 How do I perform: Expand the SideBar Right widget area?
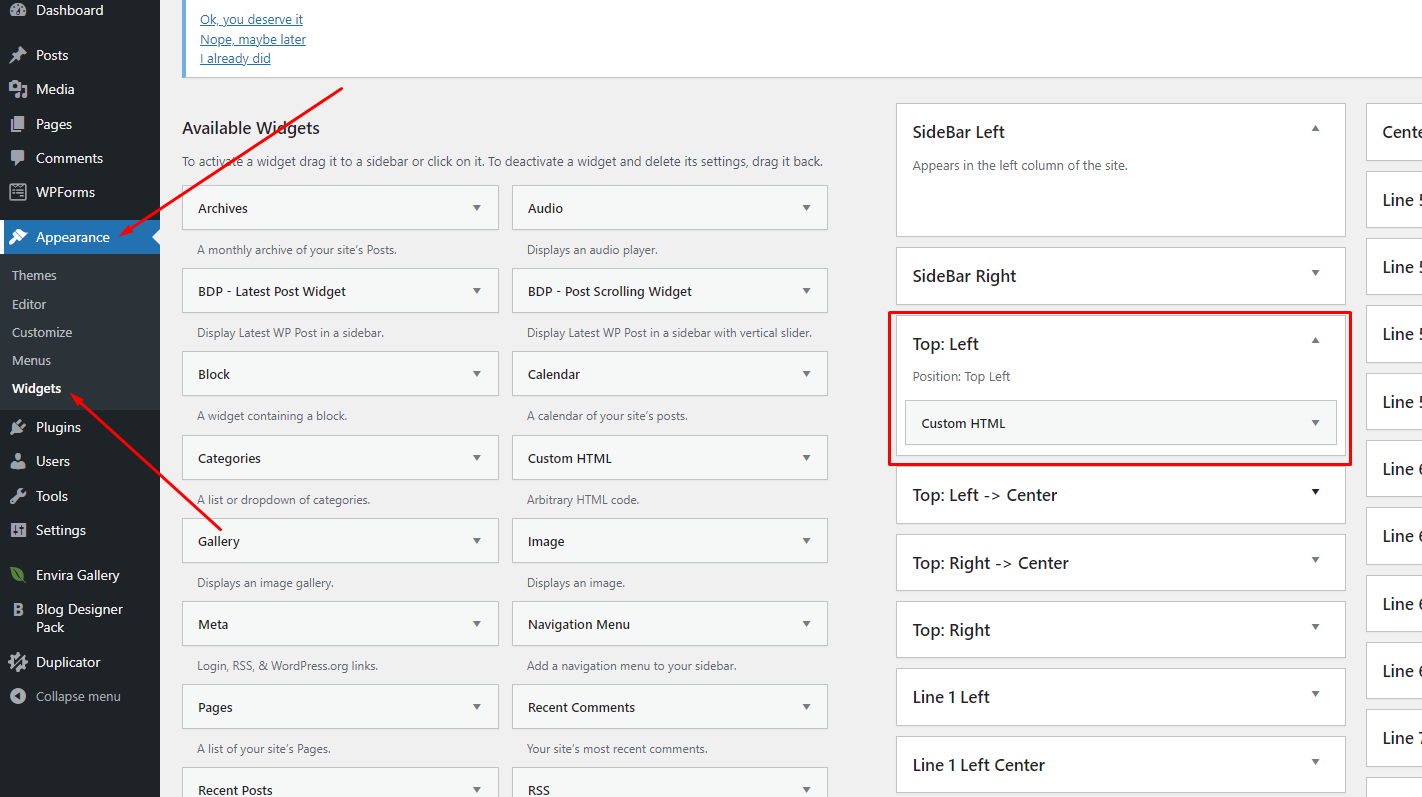tap(1315, 273)
